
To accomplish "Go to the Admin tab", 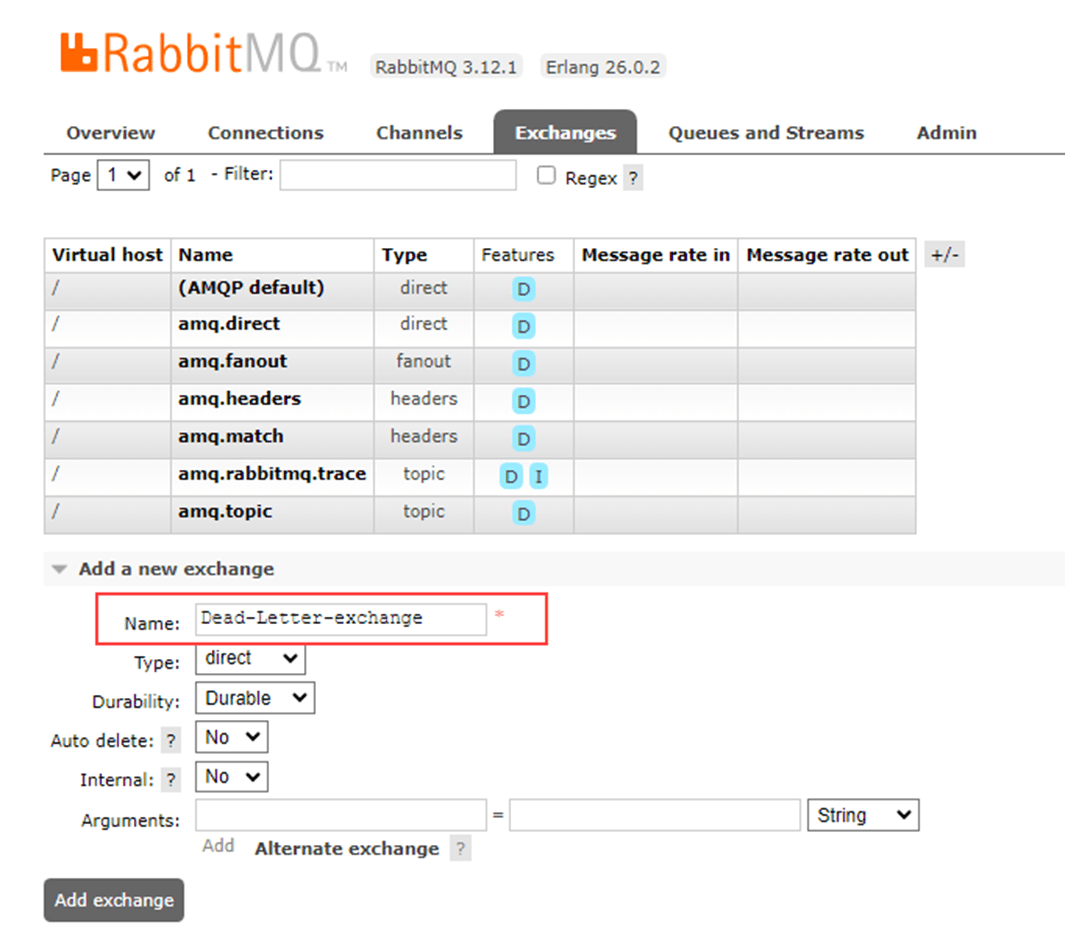I will point(947,133).
